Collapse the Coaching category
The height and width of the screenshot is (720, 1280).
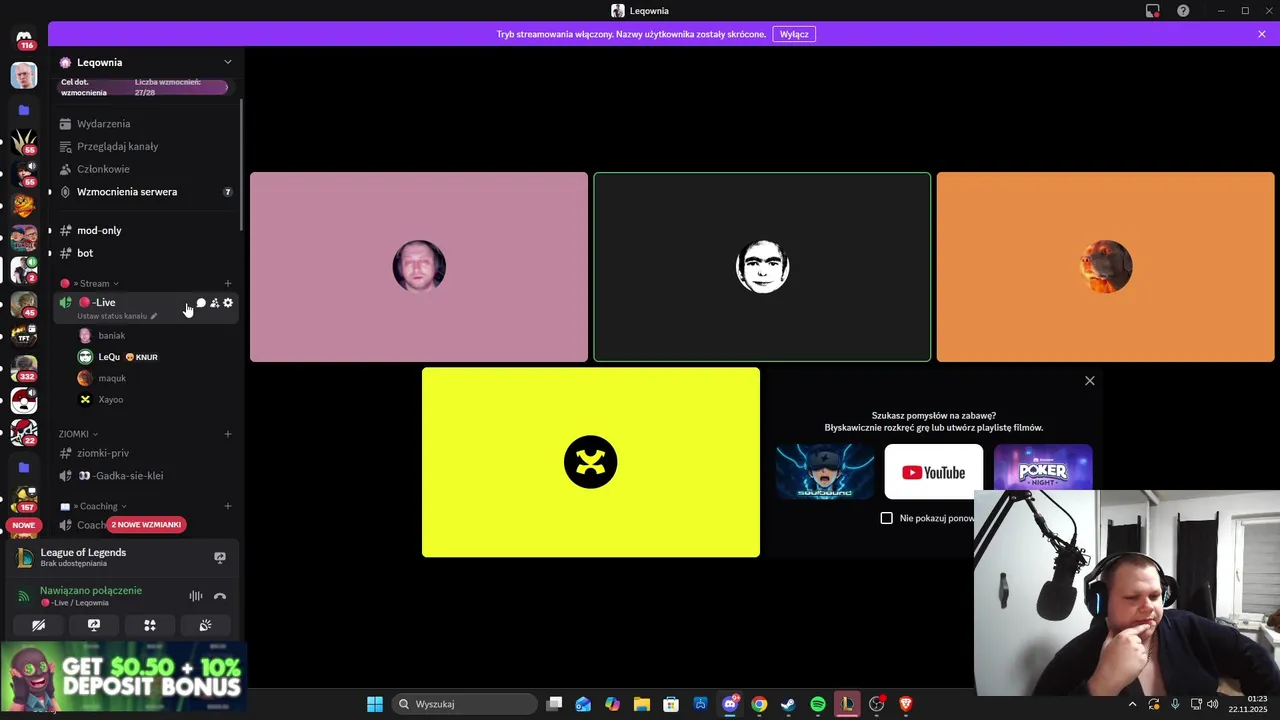[x=93, y=506]
